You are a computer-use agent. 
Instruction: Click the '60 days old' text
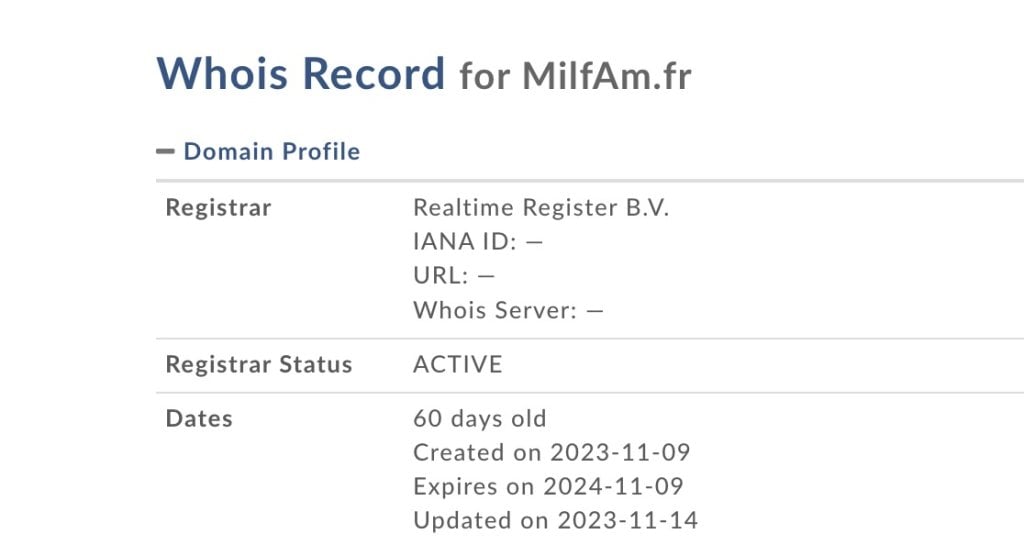[x=480, y=418]
